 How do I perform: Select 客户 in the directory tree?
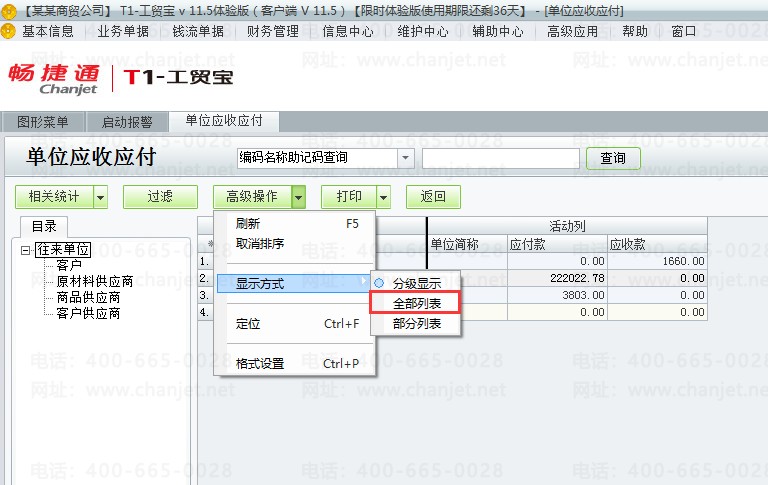(69, 266)
